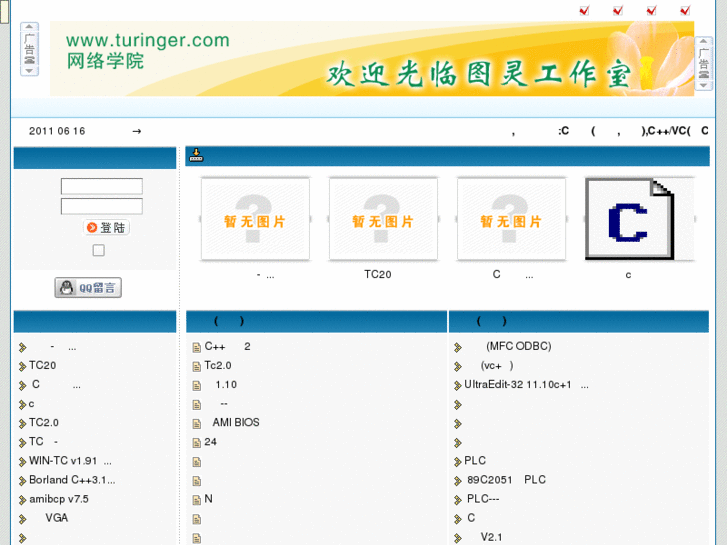This screenshot has width=727, height=545.
Task: Open the thumbnail above the TC20 caption
Action: coord(383,219)
